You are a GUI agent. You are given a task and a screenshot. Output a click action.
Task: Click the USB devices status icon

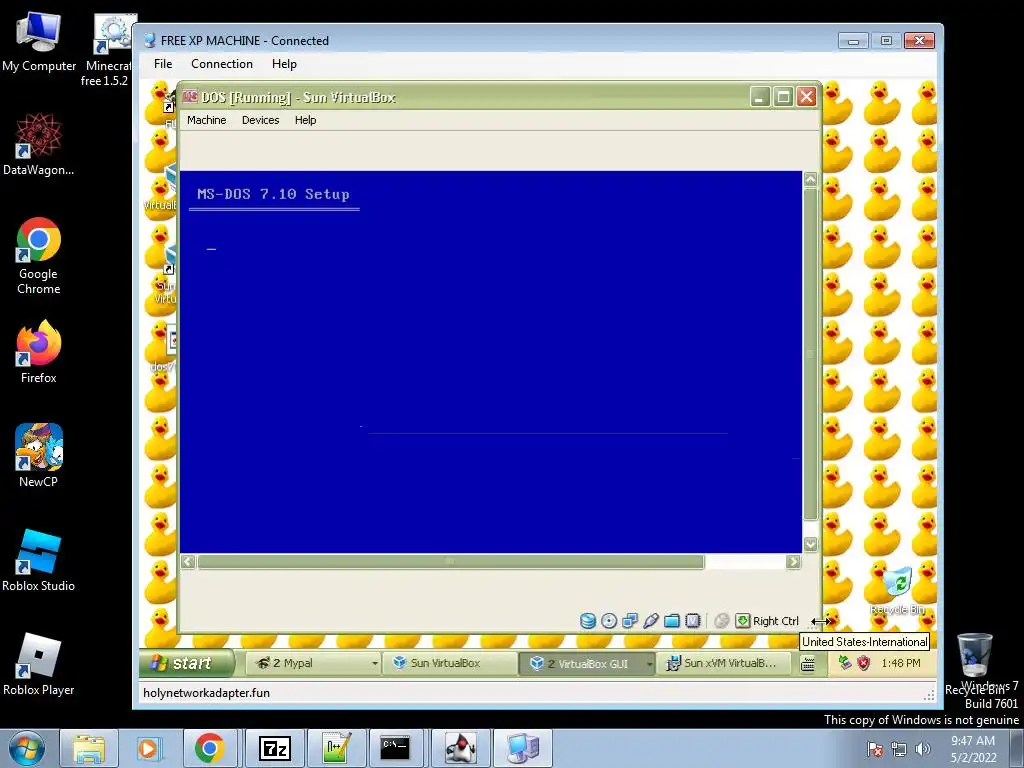[x=650, y=621]
